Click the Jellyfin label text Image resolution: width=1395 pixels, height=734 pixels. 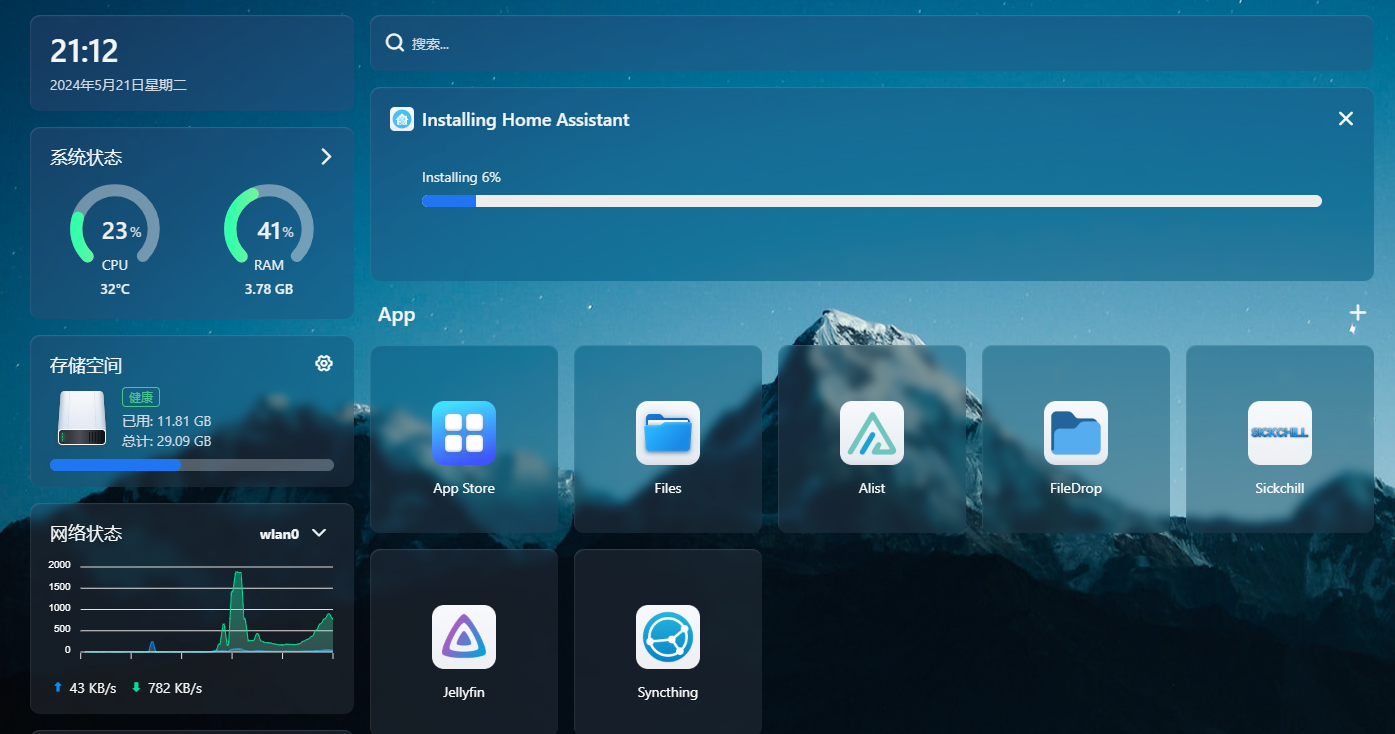(x=464, y=692)
